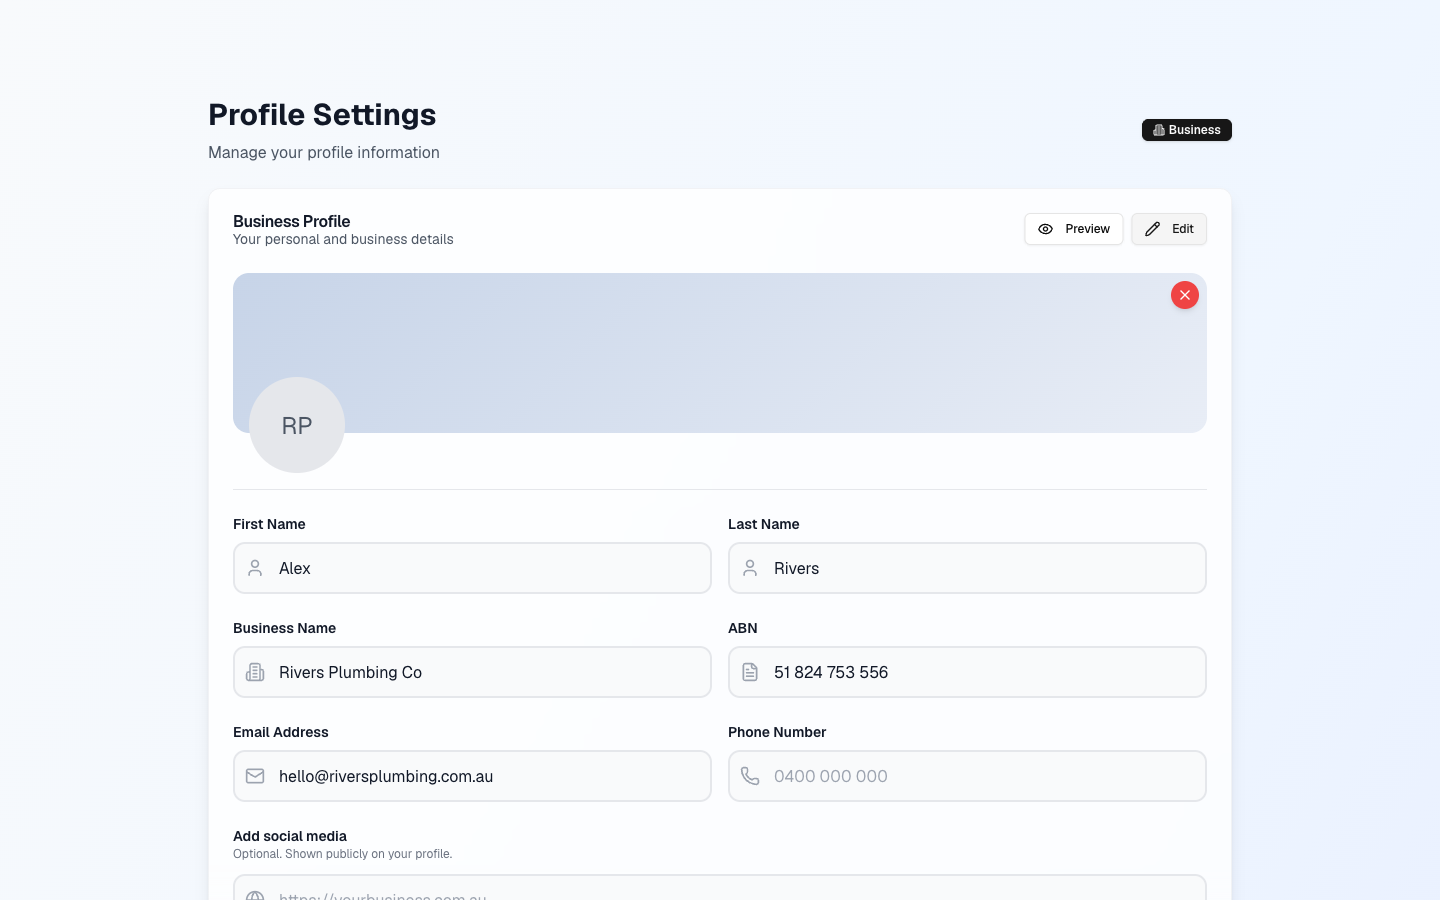Focus the Phone Number field
Viewport: 1440px width, 900px height.
[967, 776]
